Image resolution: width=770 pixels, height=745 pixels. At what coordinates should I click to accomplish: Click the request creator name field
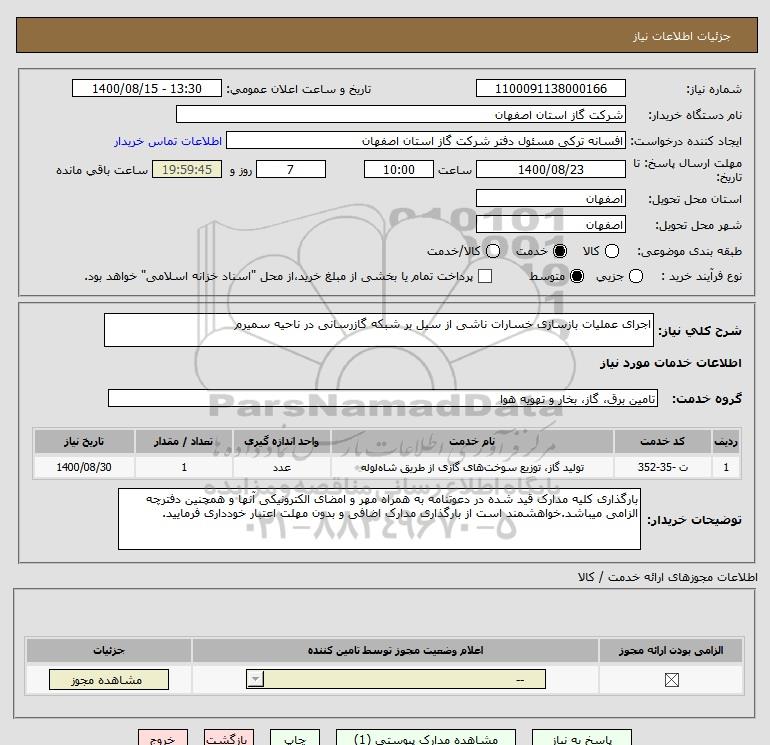pos(426,141)
